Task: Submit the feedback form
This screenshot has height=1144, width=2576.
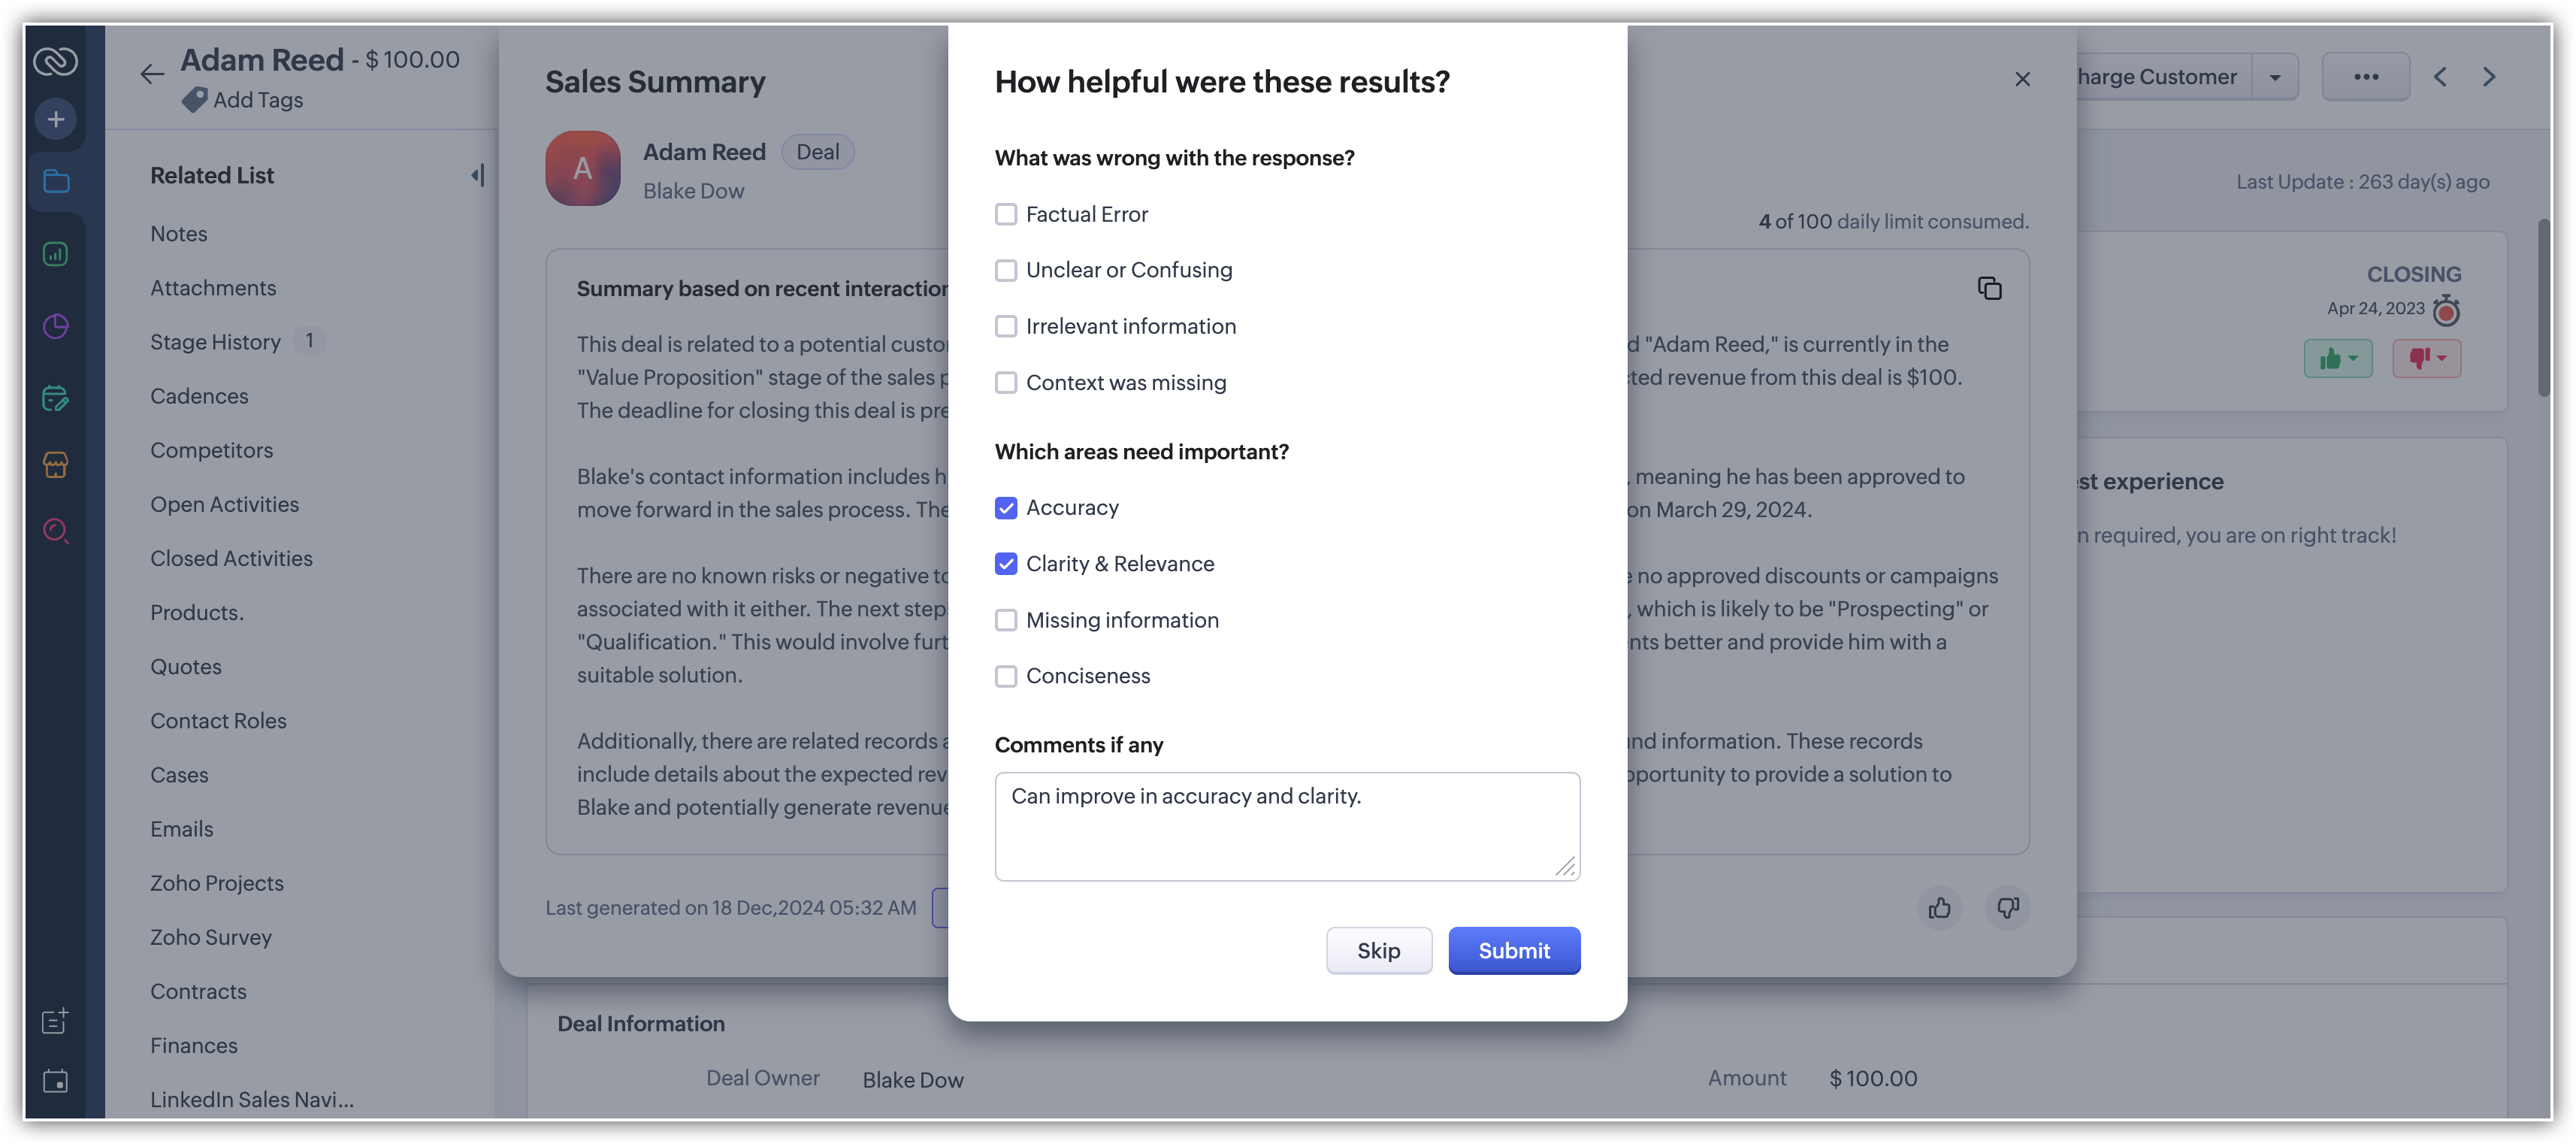Action: click(1514, 951)
